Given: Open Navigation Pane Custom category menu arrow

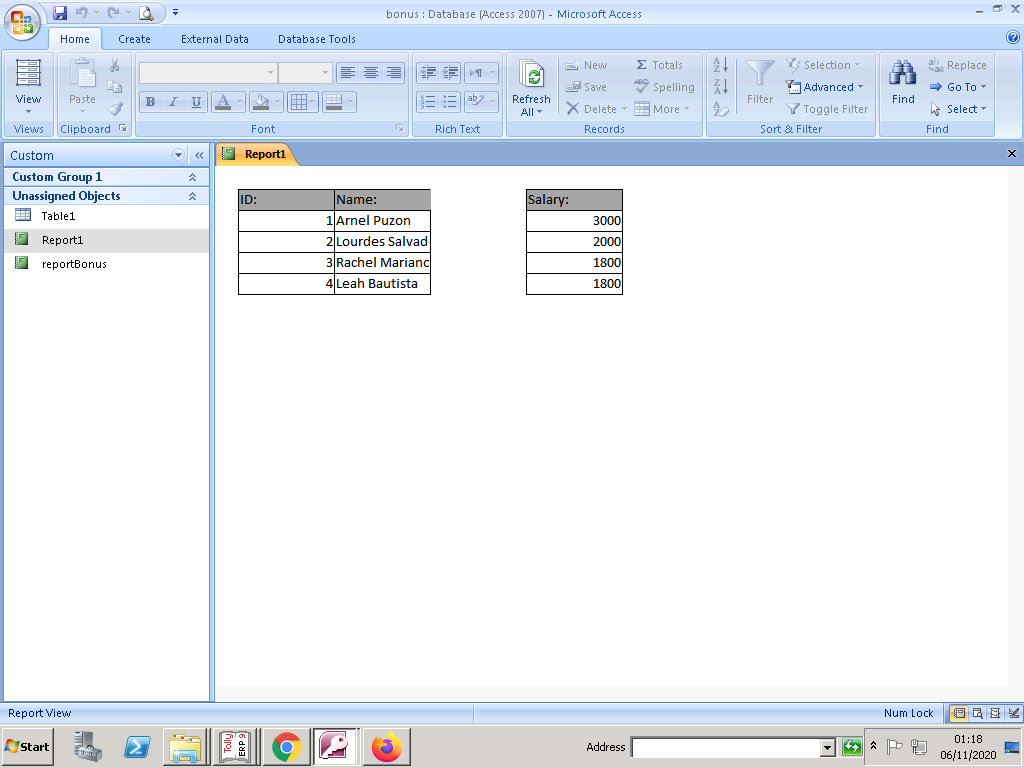Looking at the screenshot, I should pyautogui.click(x=178, y=155).
